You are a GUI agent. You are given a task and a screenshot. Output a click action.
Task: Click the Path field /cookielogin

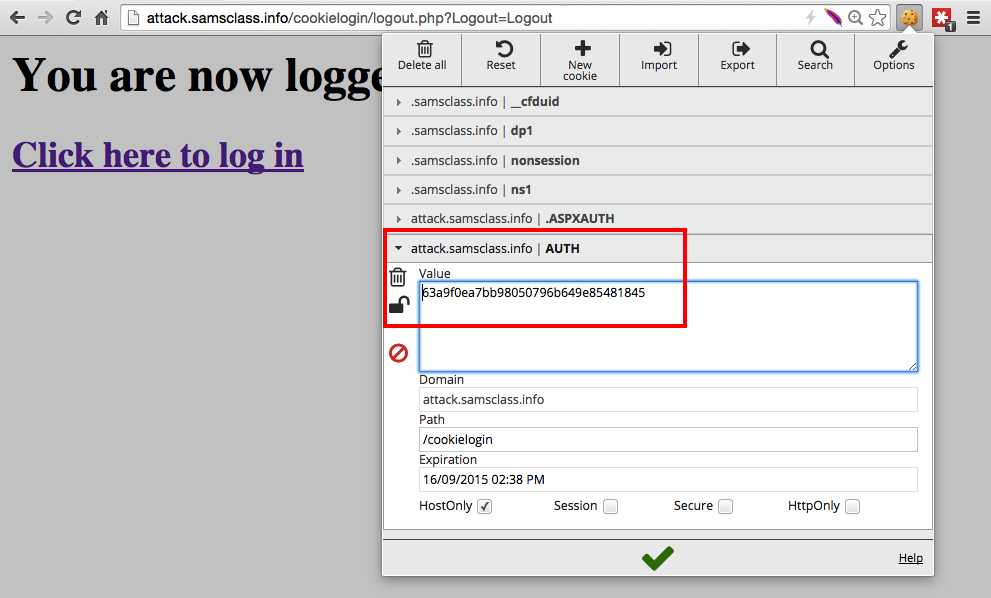668,439
